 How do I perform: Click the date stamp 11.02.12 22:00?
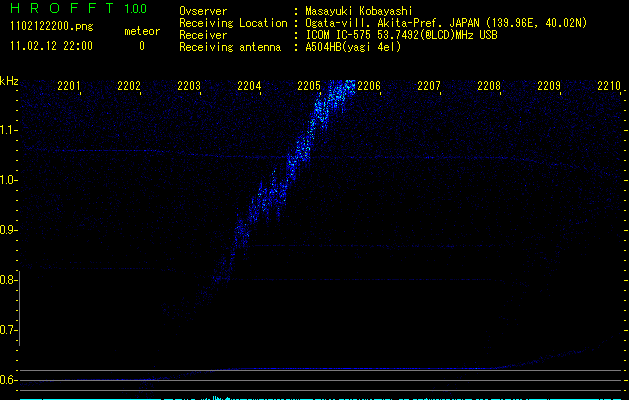(x=51, y=46)
